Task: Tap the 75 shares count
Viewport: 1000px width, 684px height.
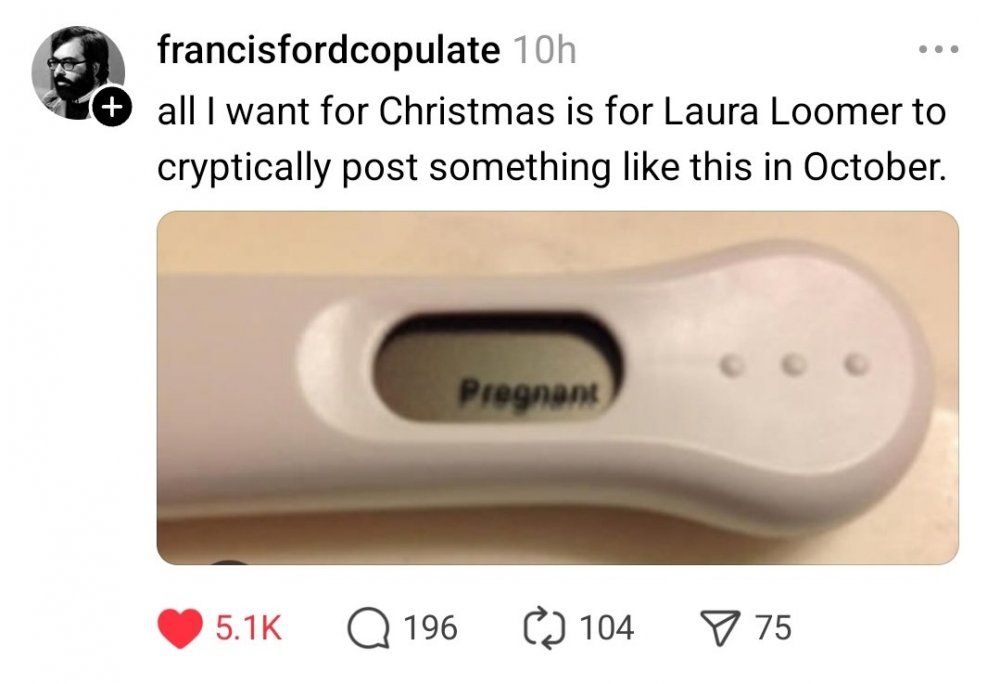Action: tap(773, 628)
